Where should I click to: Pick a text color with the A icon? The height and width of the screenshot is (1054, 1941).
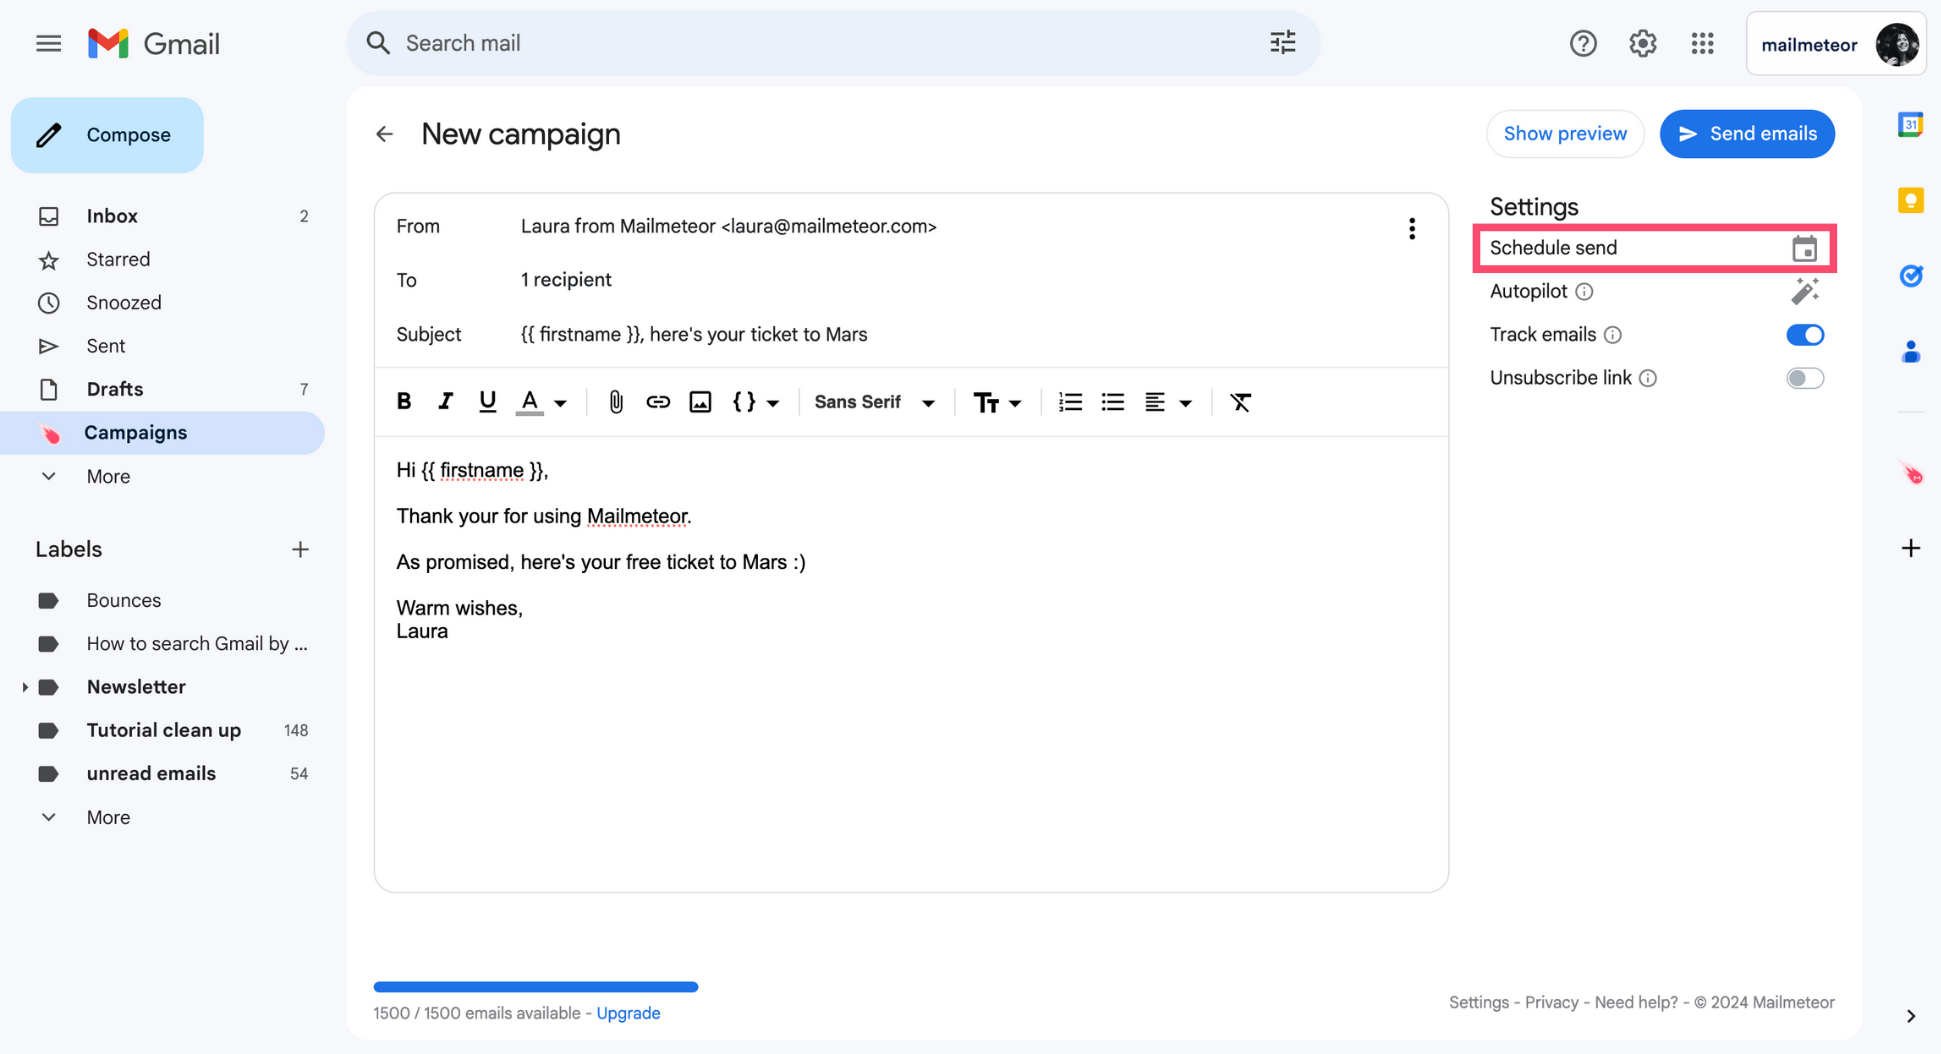click(x=529, y=402)
